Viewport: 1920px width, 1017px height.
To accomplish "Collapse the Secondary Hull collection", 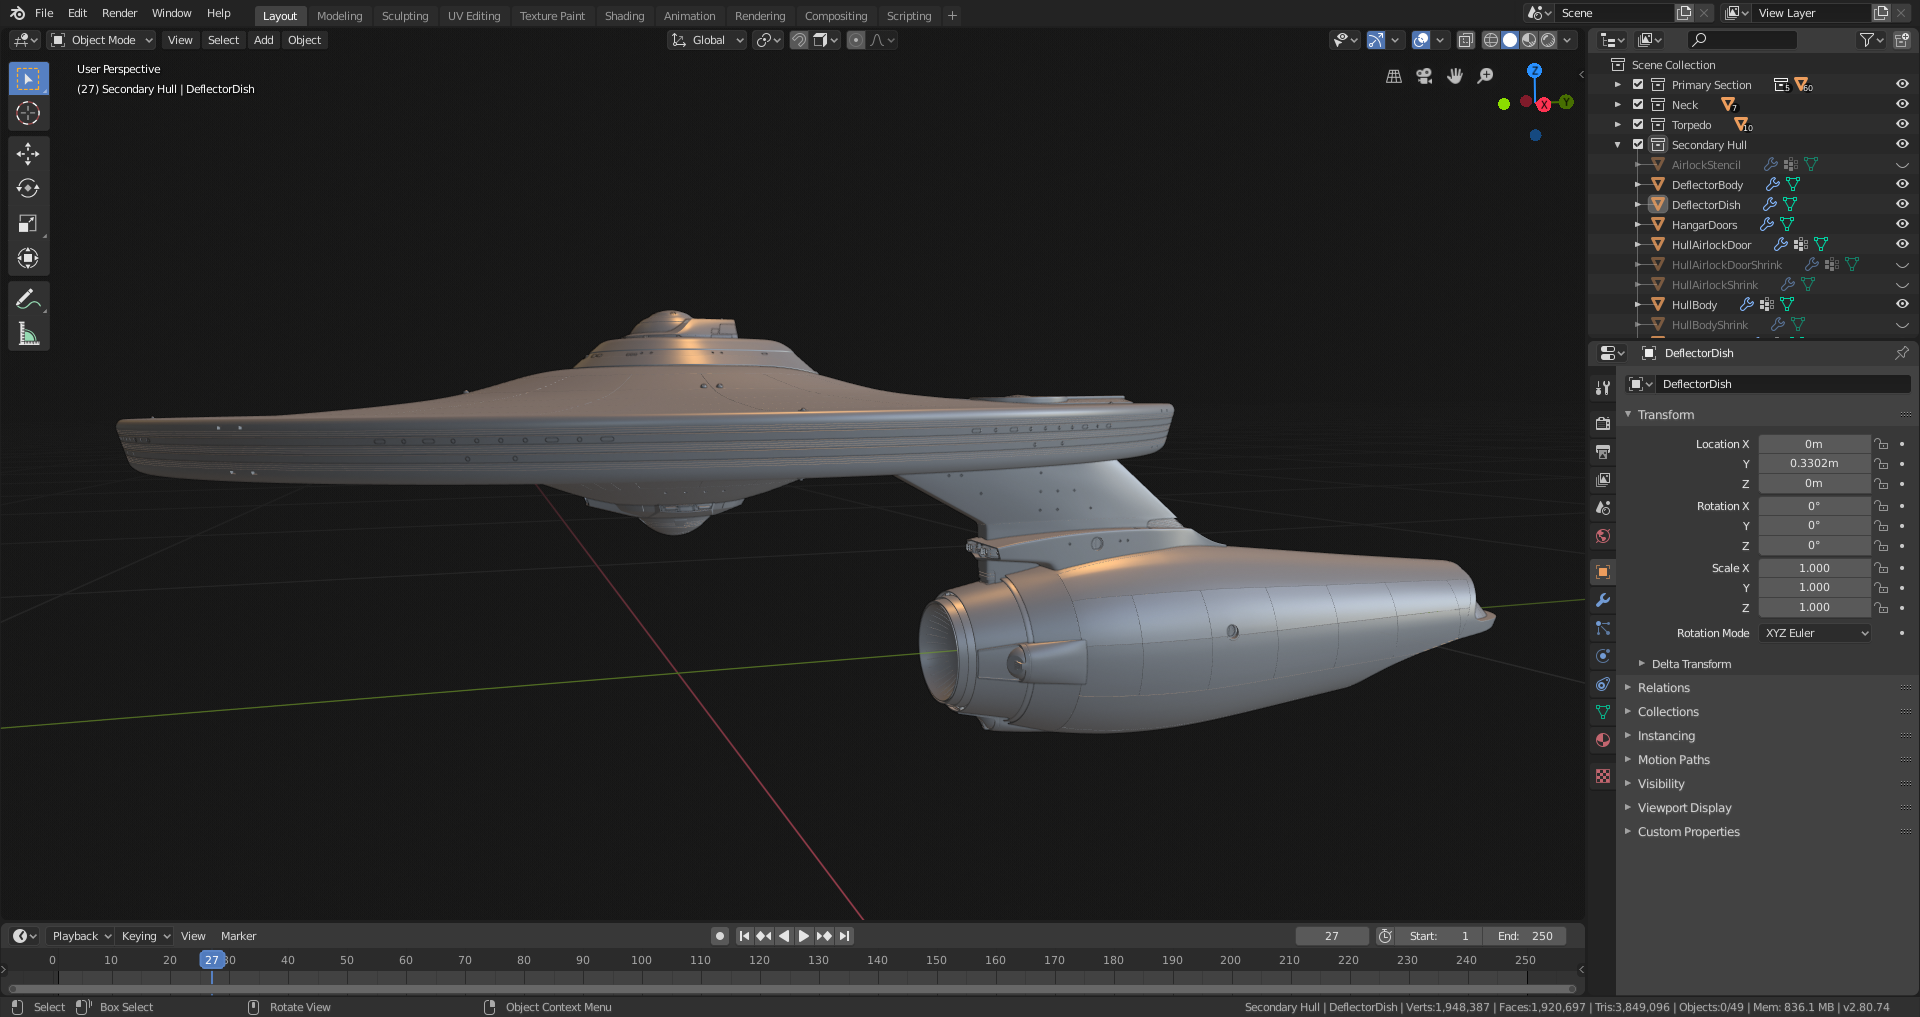I will pos(1618,145).
